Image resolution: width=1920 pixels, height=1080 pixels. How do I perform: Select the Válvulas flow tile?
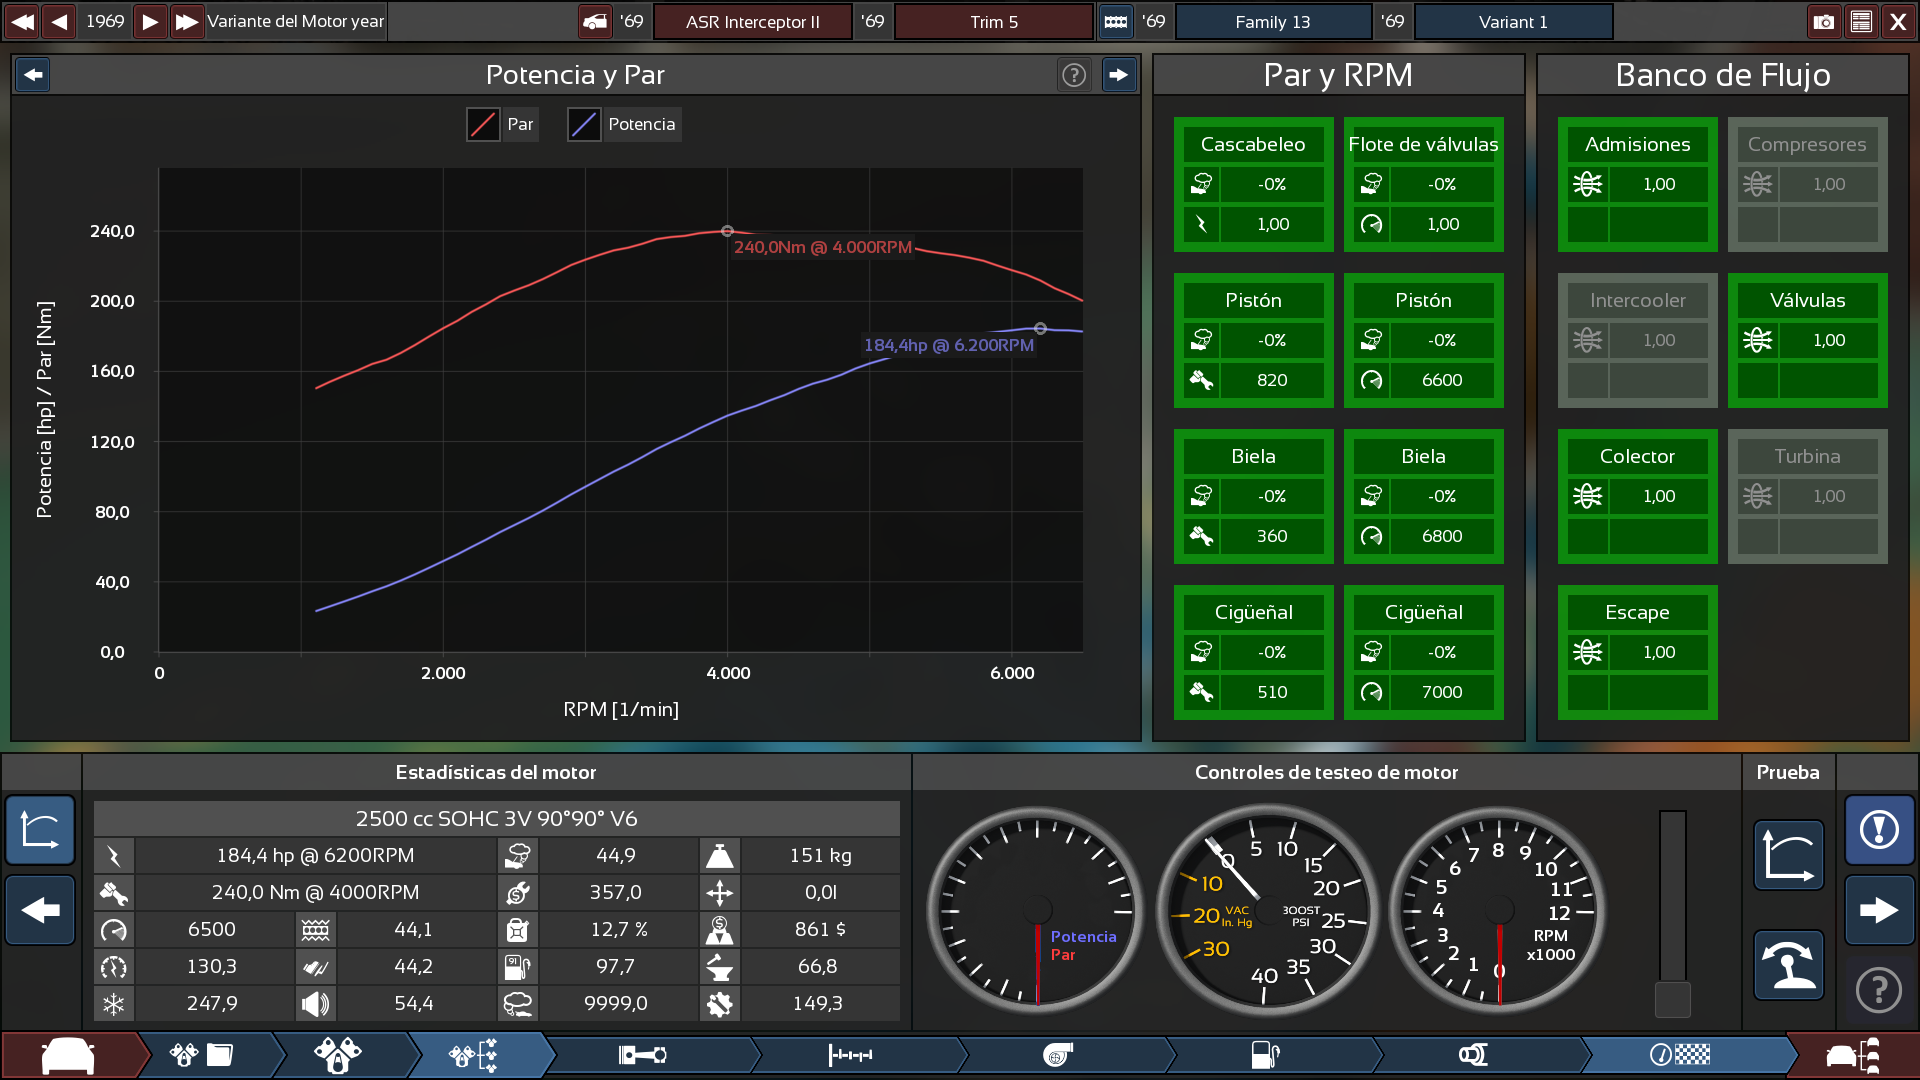point(1807,340)
